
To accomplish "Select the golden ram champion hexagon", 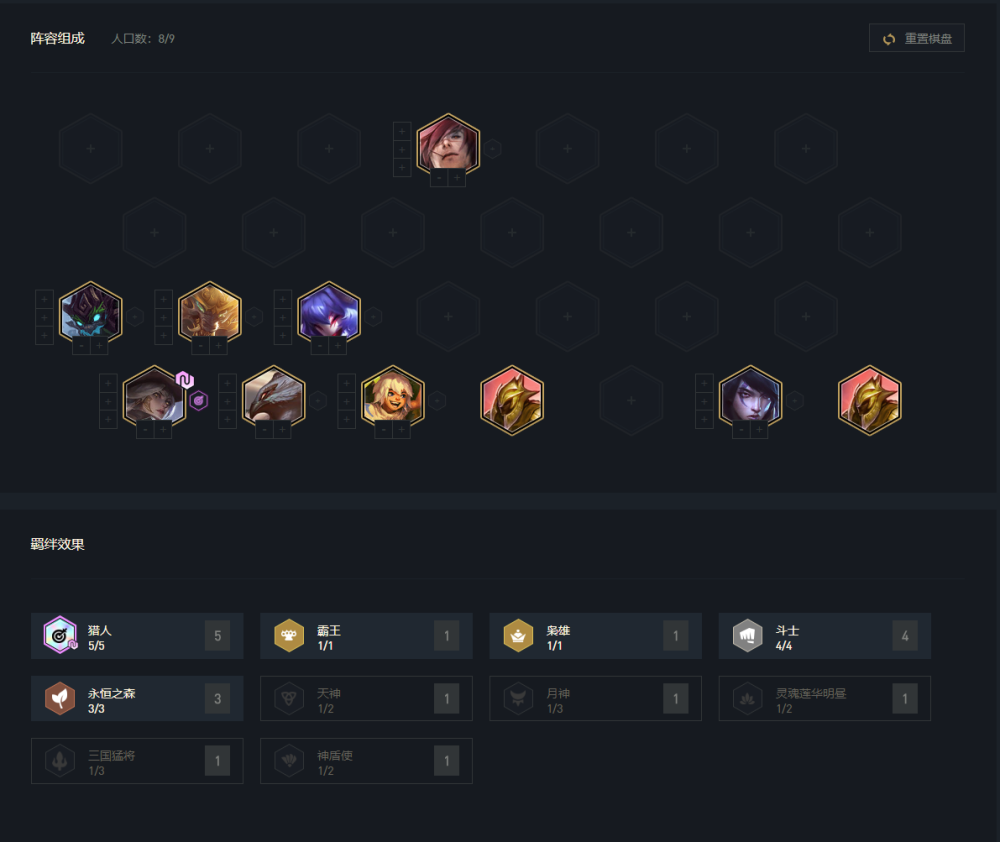I will coord(210,313).
